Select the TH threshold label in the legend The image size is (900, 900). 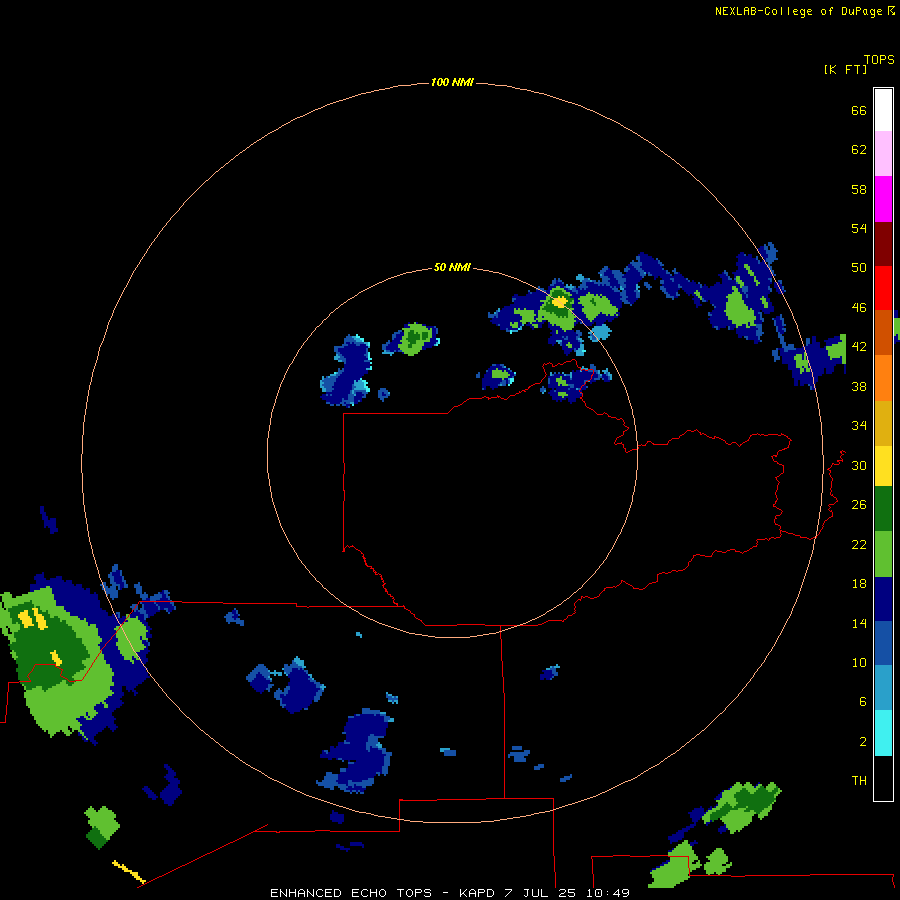[859, 781]
